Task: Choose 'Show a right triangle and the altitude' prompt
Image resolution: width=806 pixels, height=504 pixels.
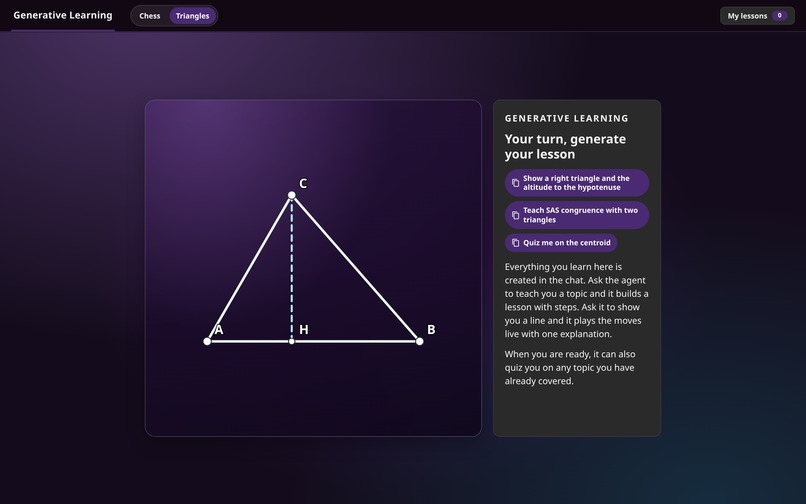Action: pyautogui.click(x=577, y=183)
